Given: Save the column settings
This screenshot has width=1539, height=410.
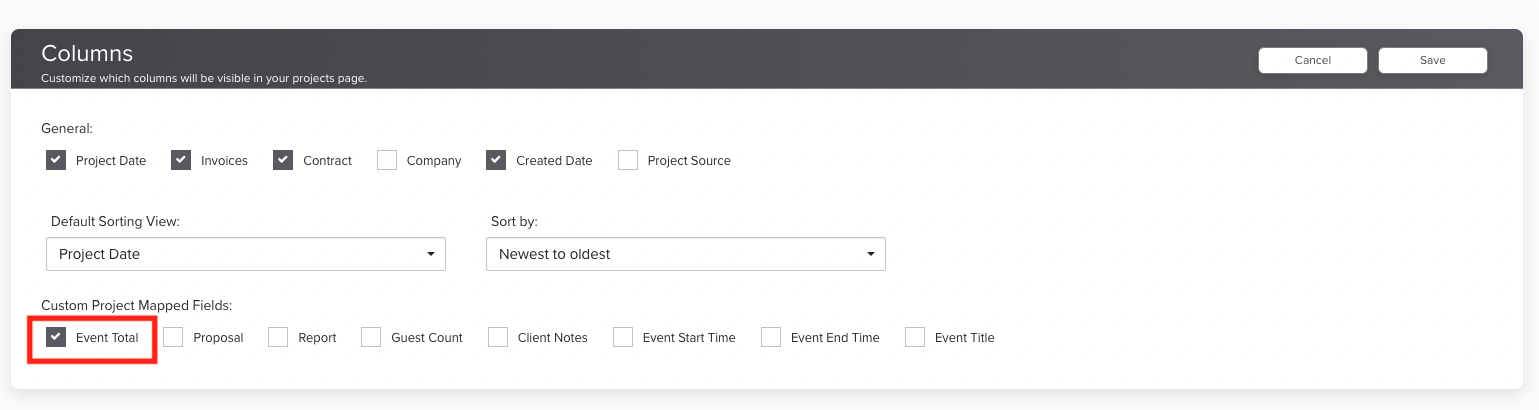Looking at the screenshot, I should [1432, 60].
